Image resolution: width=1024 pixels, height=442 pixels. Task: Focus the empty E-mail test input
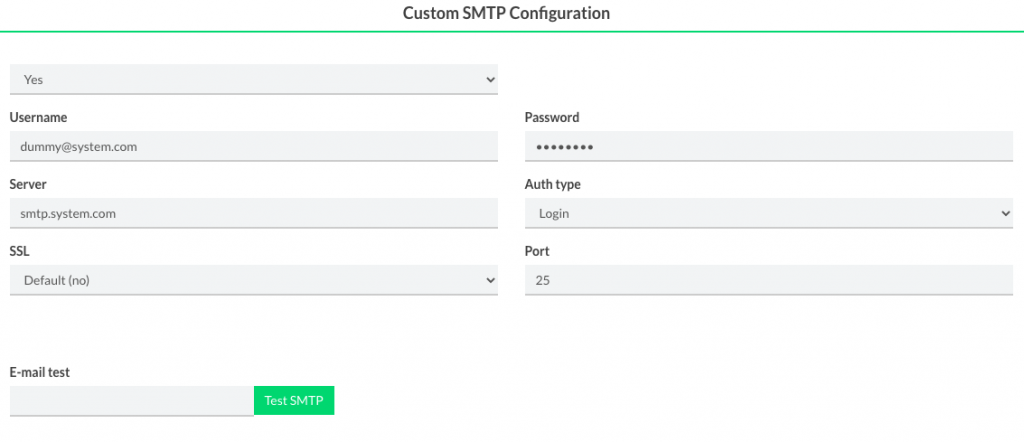click(131, 401)
